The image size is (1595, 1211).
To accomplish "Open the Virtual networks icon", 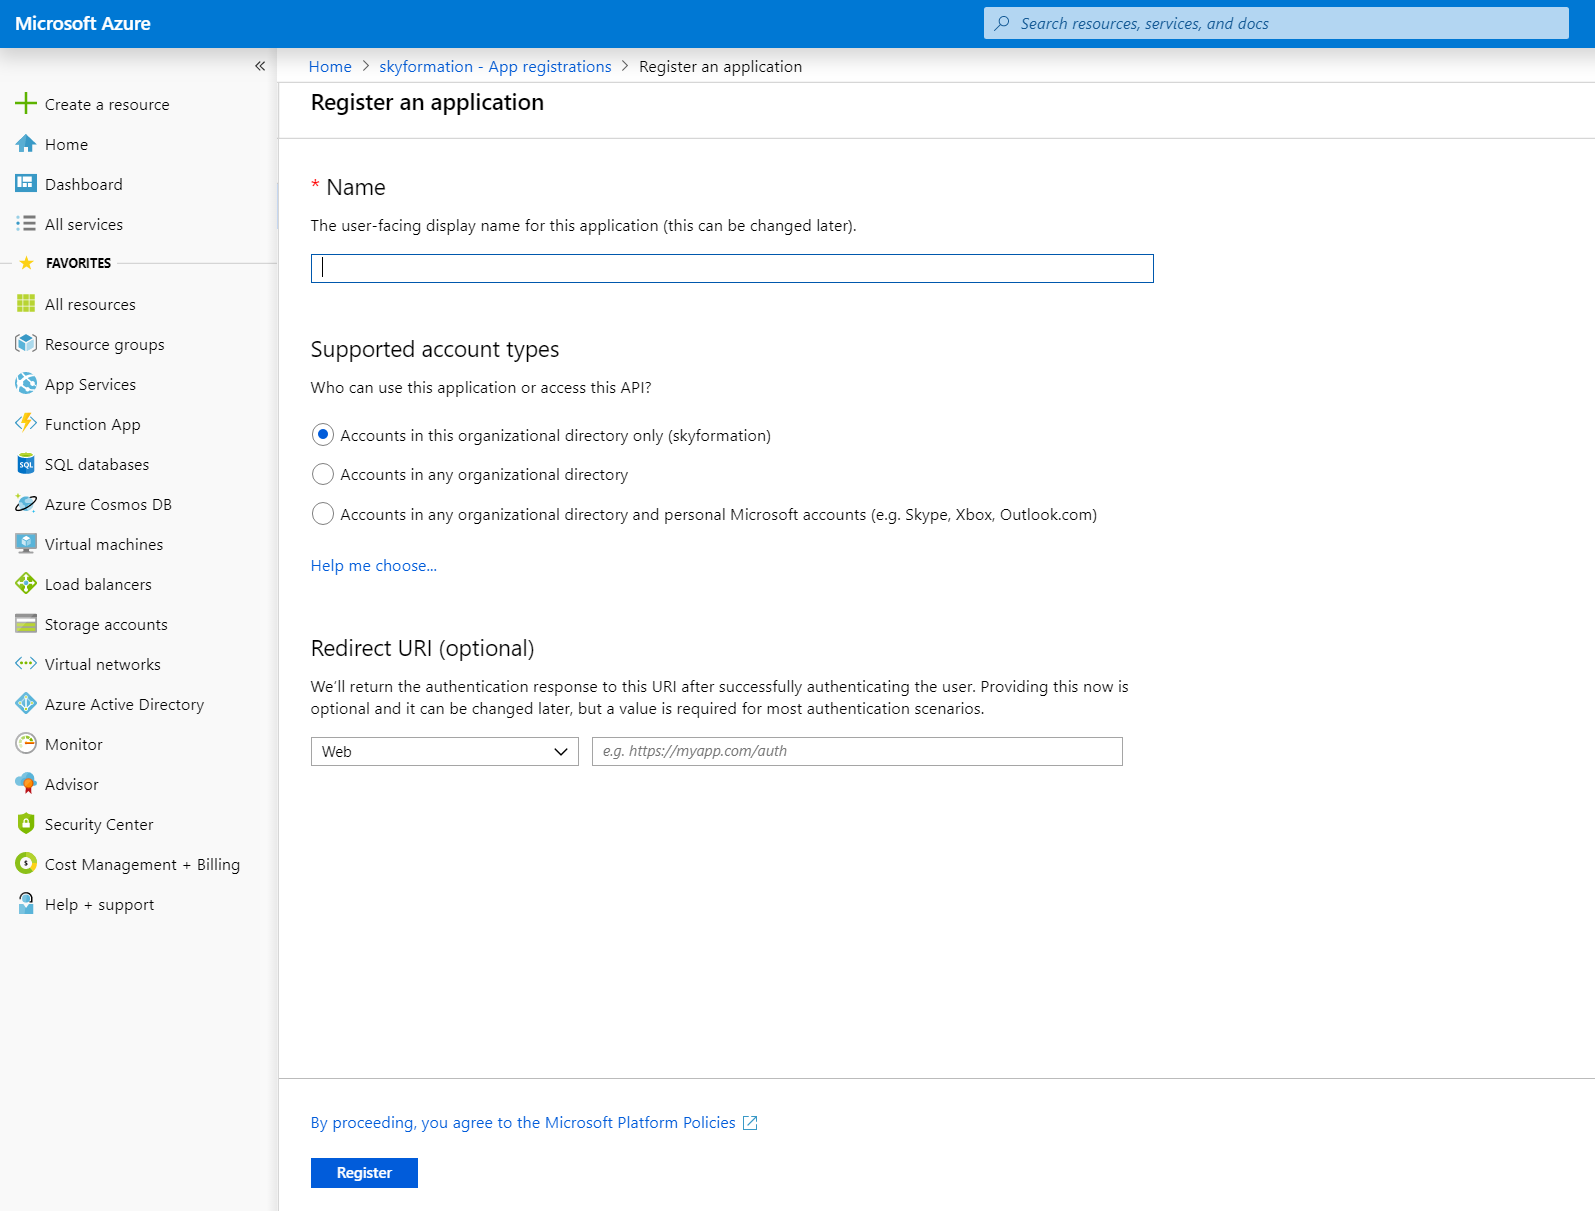I will [26, 663].
